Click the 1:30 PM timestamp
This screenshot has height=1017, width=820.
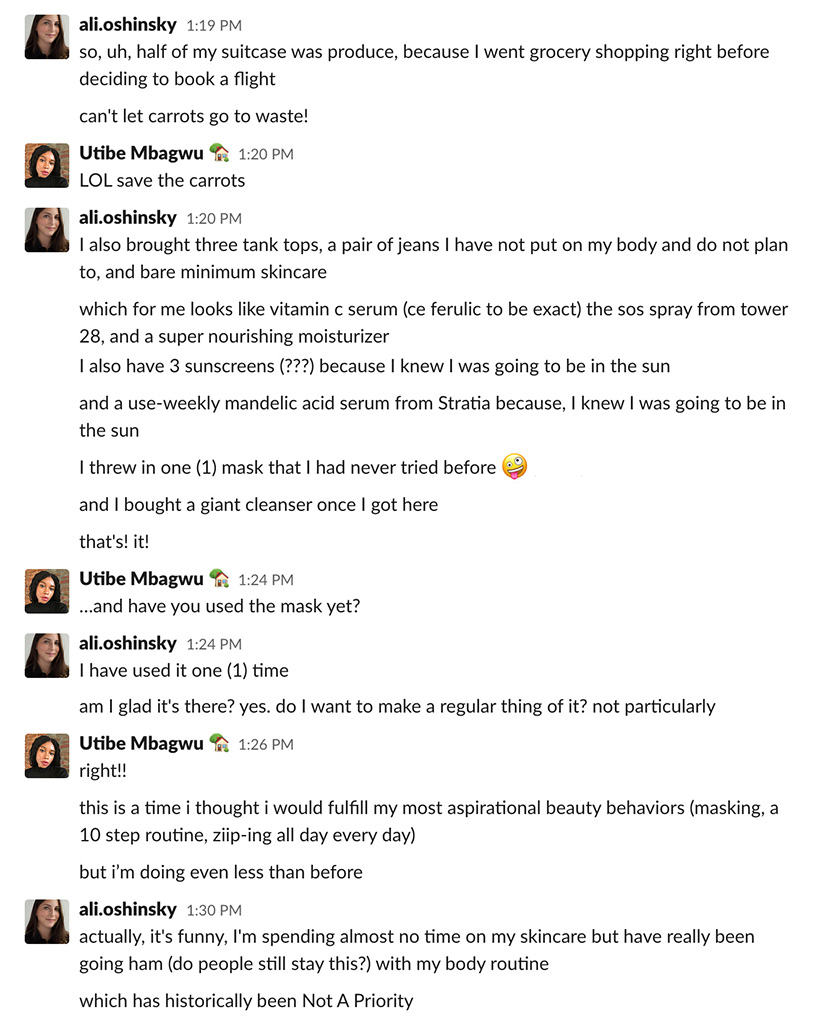click(x=214, y=910)
